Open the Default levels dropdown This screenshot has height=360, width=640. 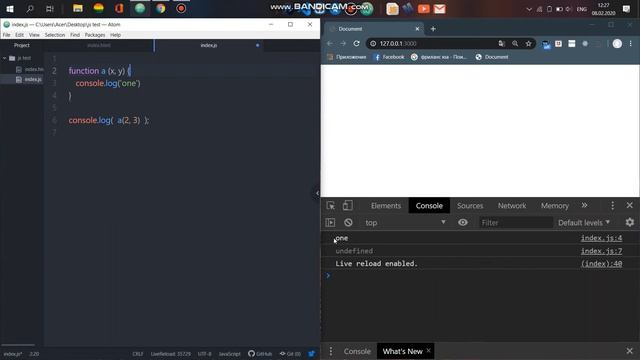584,222
